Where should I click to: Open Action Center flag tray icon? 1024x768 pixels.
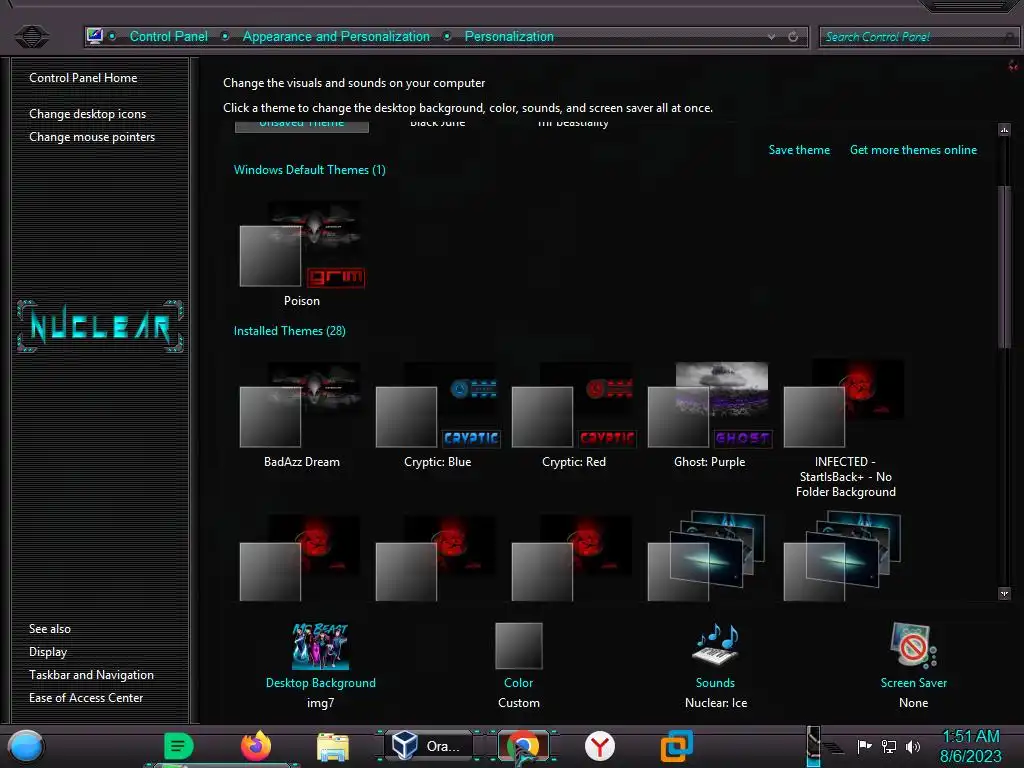tap(864, 746)
